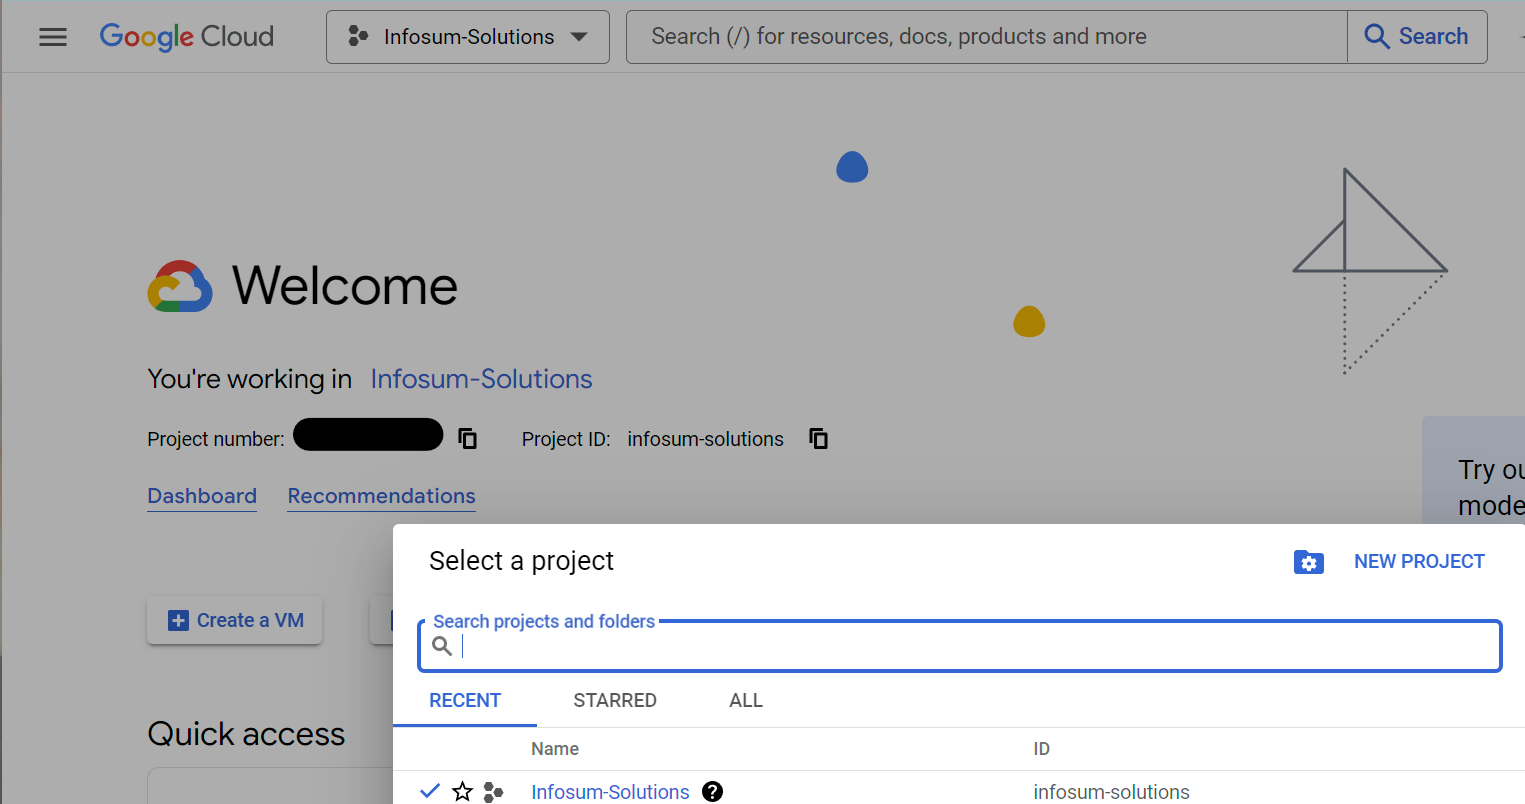1525x804 pixels.
Task: Select the RECENT tab
Action: tap(464, 700)
